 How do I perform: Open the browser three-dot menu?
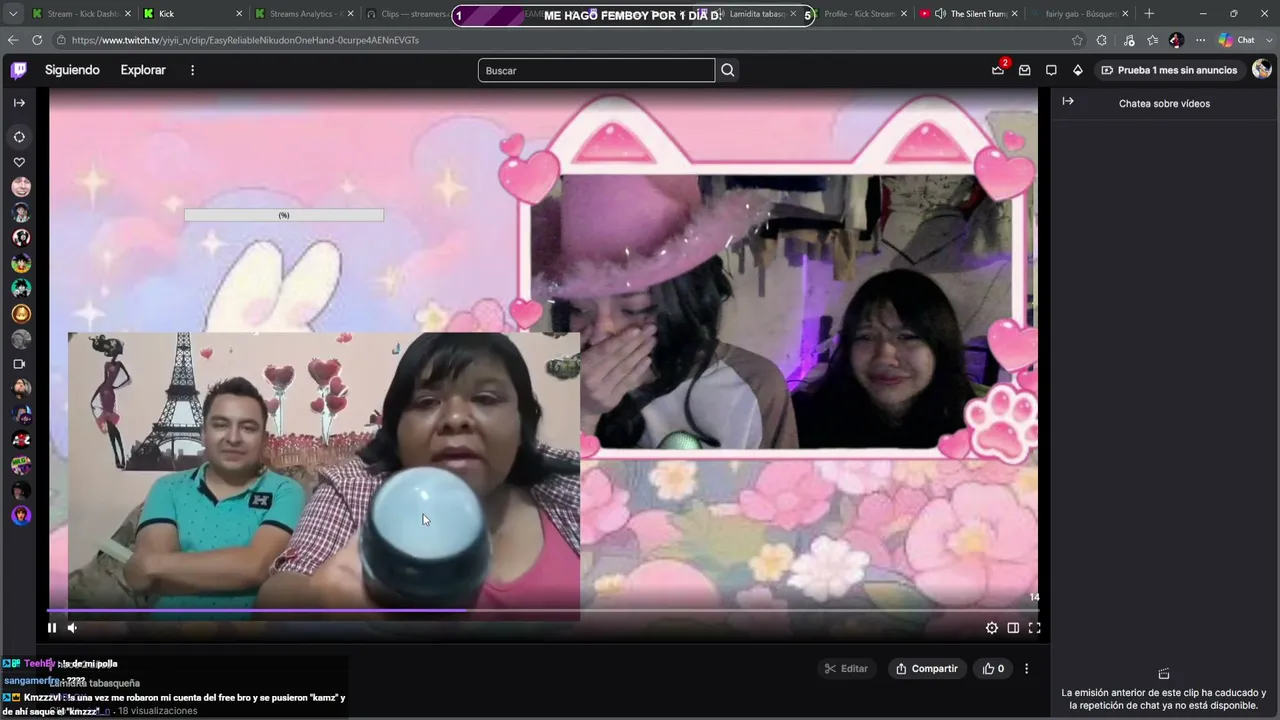1201,40
